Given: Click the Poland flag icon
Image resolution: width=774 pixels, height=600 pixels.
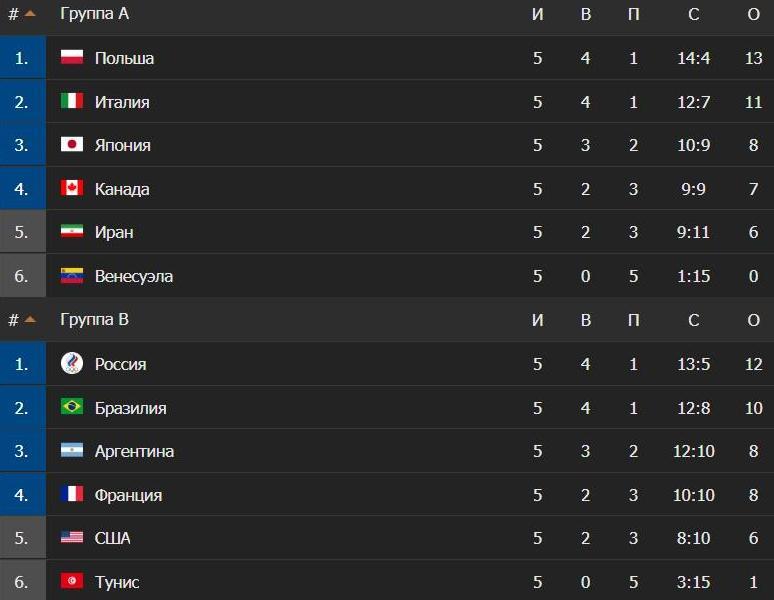Looking at the screenshot, I should pos(72,57).
